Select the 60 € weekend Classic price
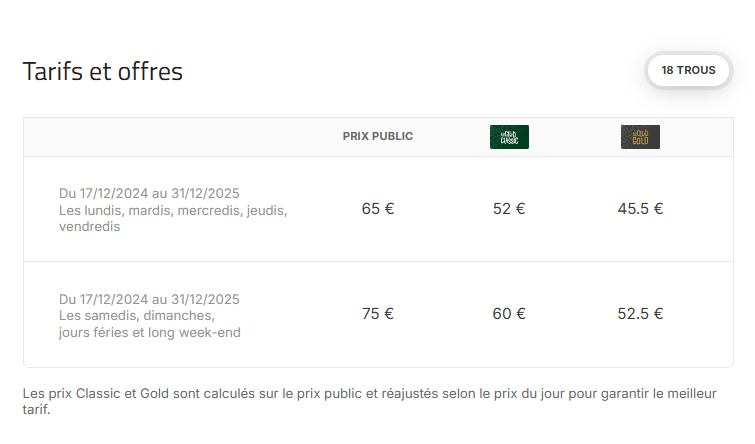The width and height of the screenshot is (755, 444). (509, 313)
